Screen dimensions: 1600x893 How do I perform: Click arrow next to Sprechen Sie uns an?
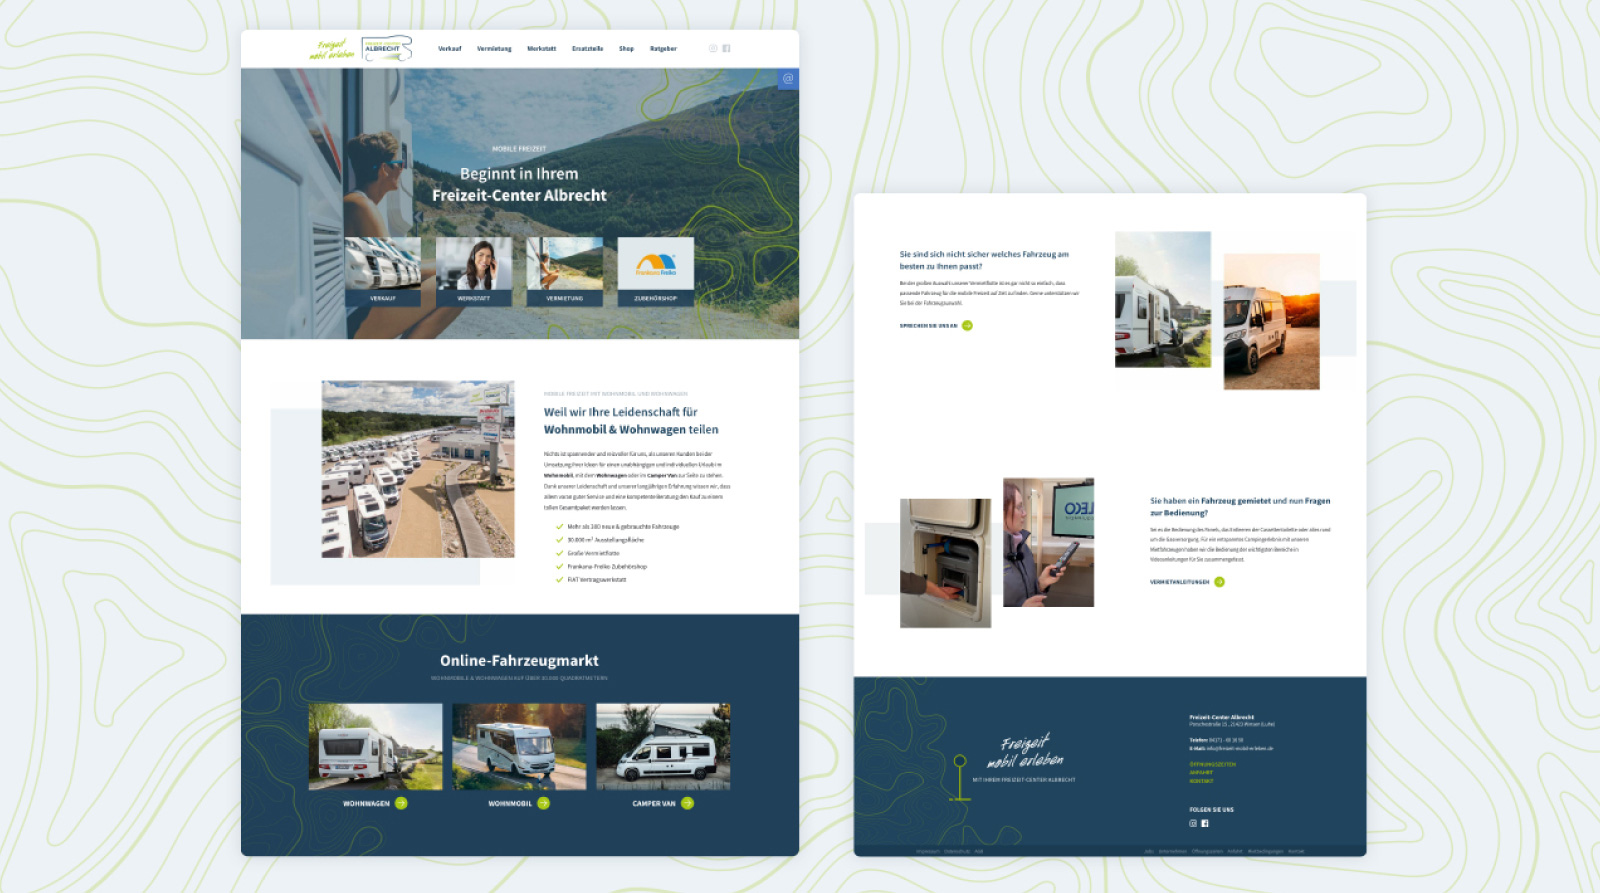[x=967, y=325]
